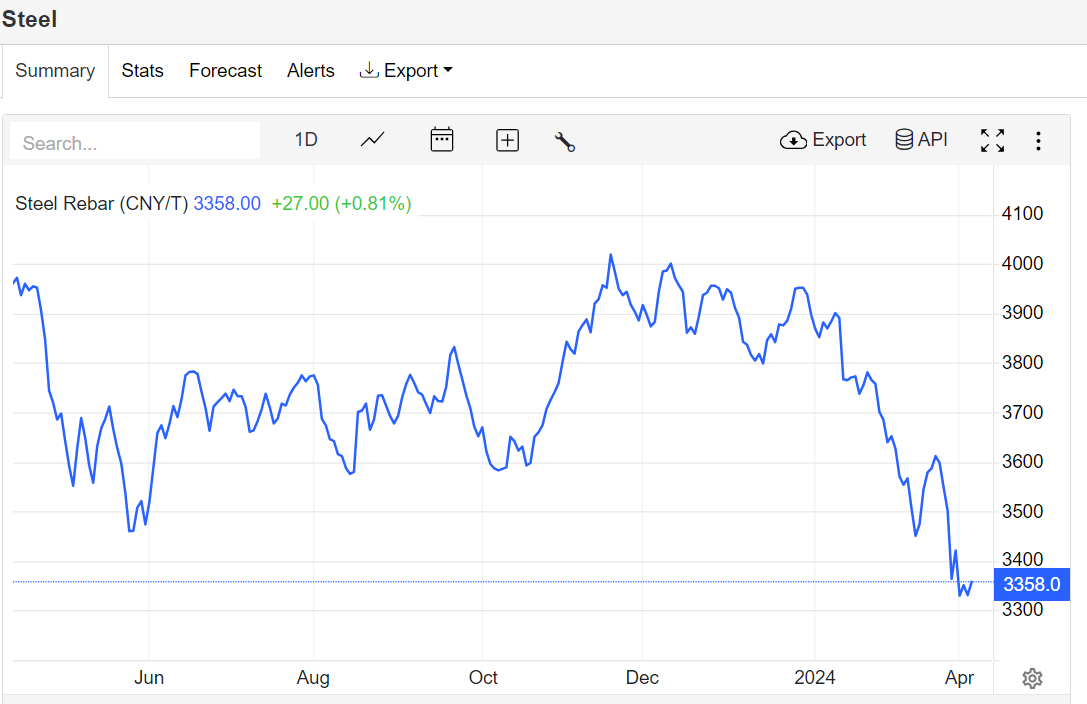This screenshot has height=704, width=1087.
Task: Toggle fullscreen chart view
Action: tap(992, 141)
